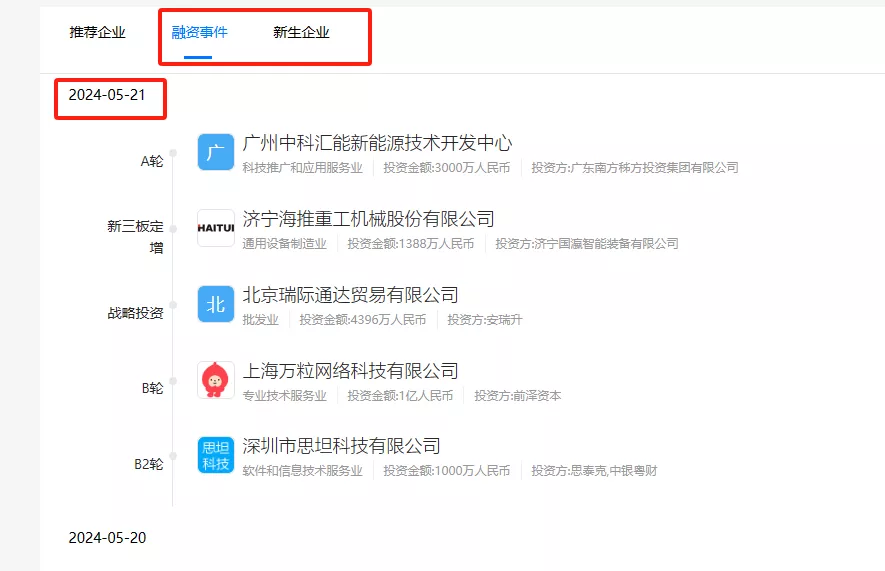Open 北京瑞际通达贸易有限公司 company page
Viewport: 885px width, 571px height.
tap(351, 295)
